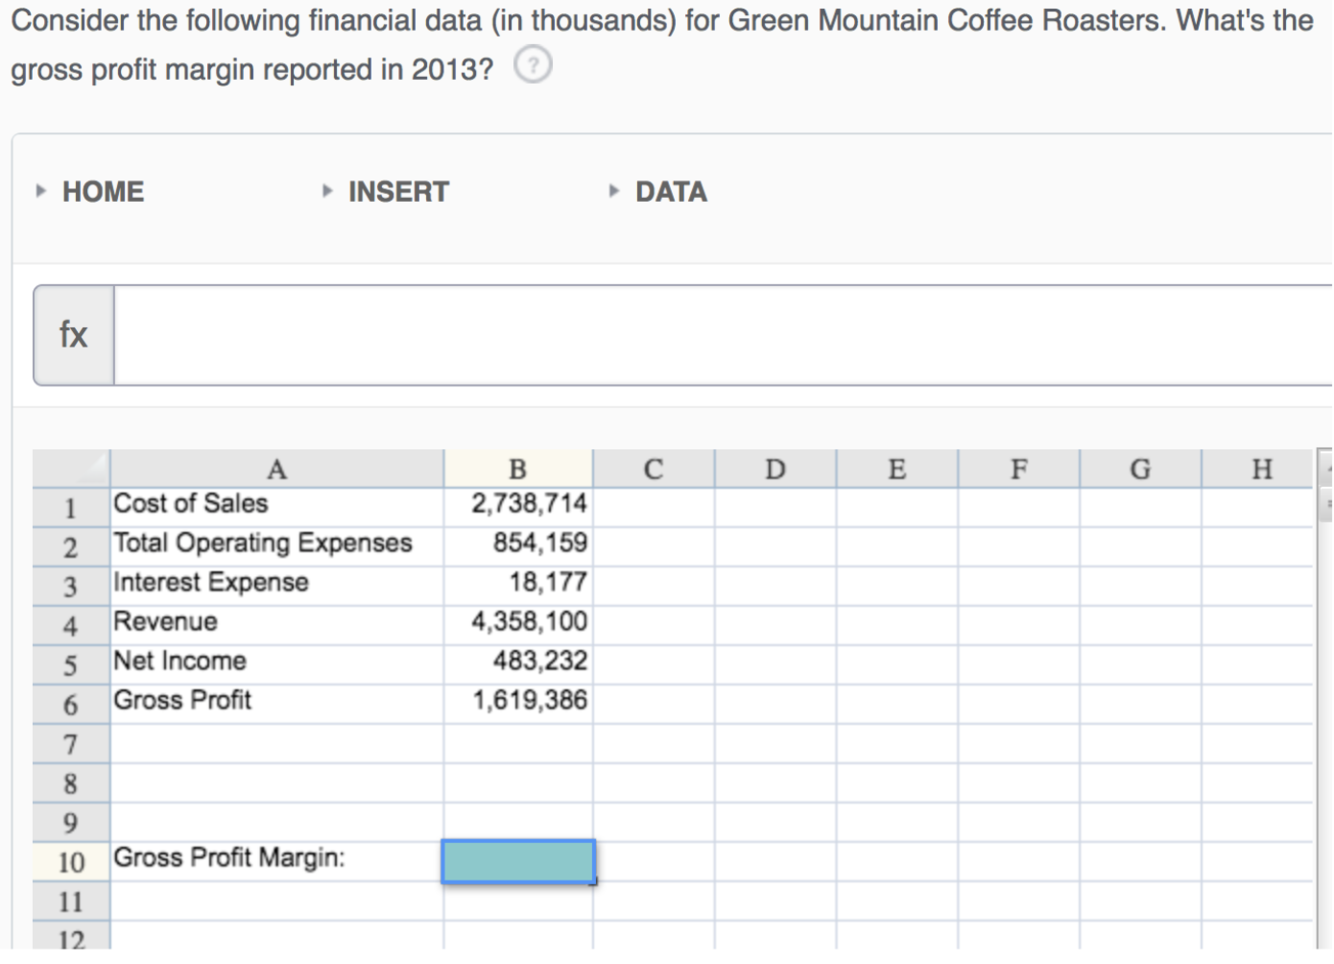
Task: Expand the HOME menu arrow
Action: pos(41,191)
